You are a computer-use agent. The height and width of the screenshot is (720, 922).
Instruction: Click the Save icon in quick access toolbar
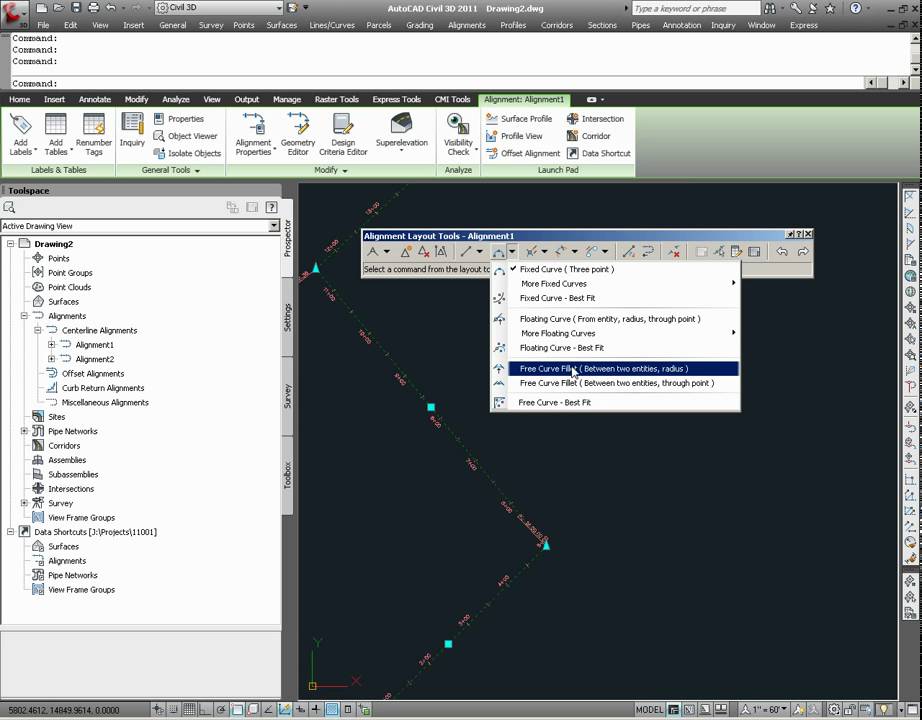[x=76, y=8]
